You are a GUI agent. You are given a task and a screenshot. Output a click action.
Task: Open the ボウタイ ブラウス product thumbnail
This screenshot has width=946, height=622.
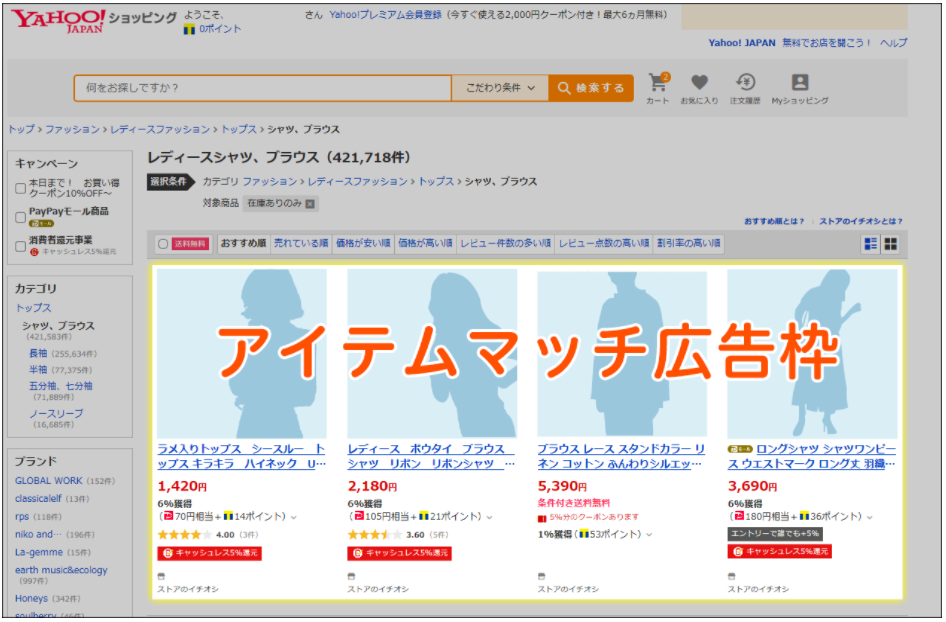432,354
